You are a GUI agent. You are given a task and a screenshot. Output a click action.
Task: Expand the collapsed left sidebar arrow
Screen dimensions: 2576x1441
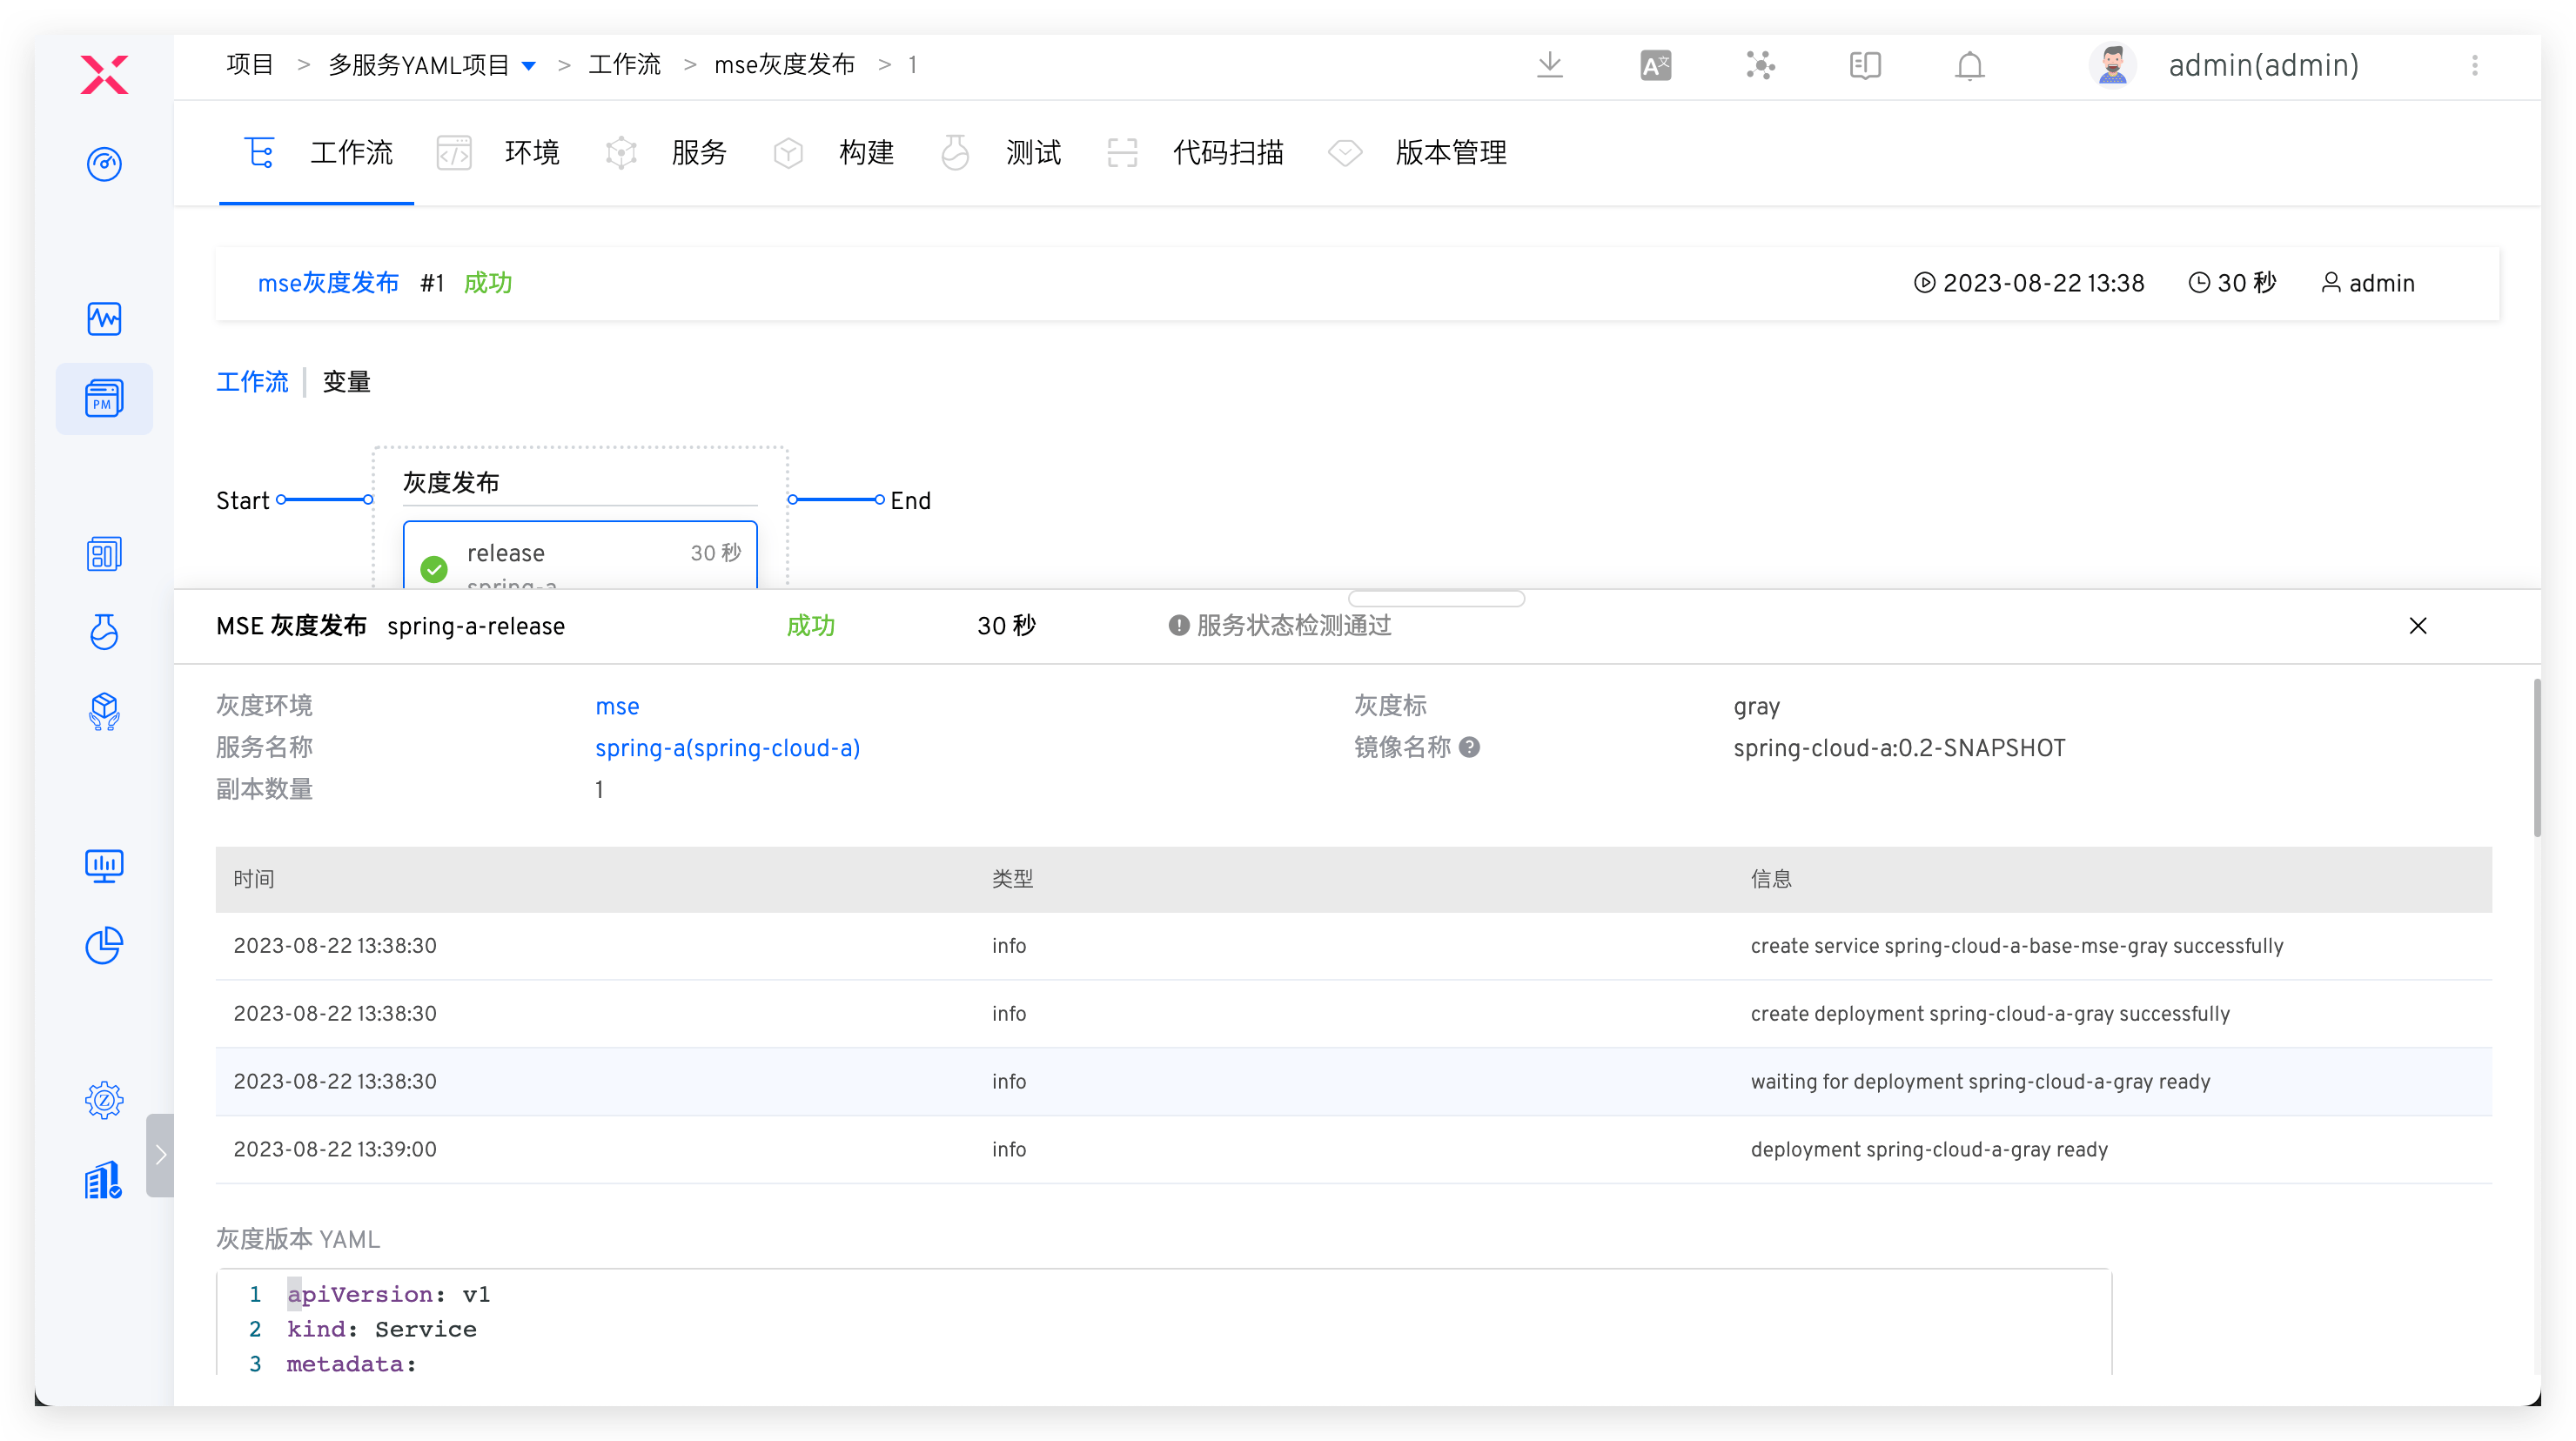click(160, 1155)
